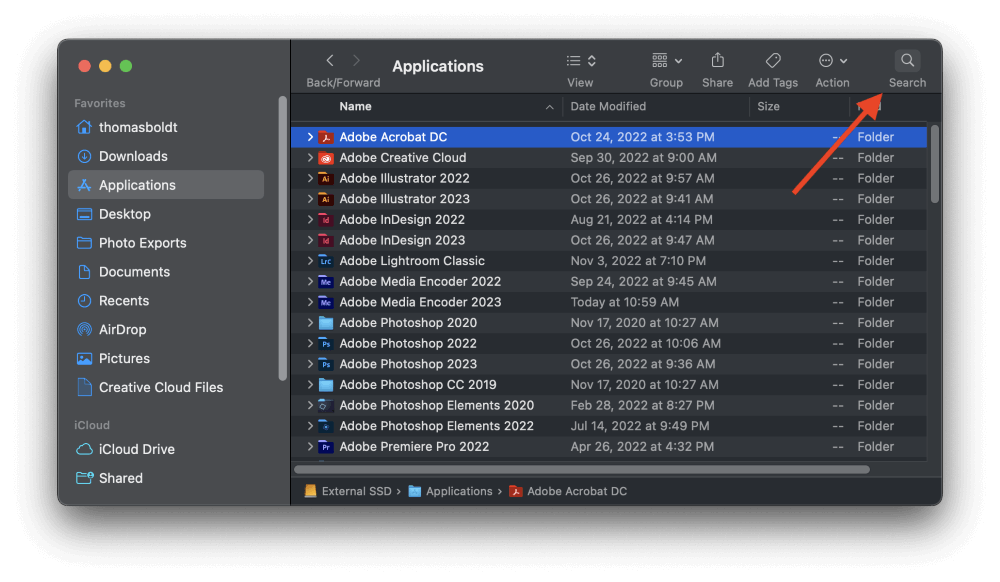The width and height of the screenshot is (1000, 582).
Task: Select the Adobe Illustrator 2023 icon
Action: point(326,199)
